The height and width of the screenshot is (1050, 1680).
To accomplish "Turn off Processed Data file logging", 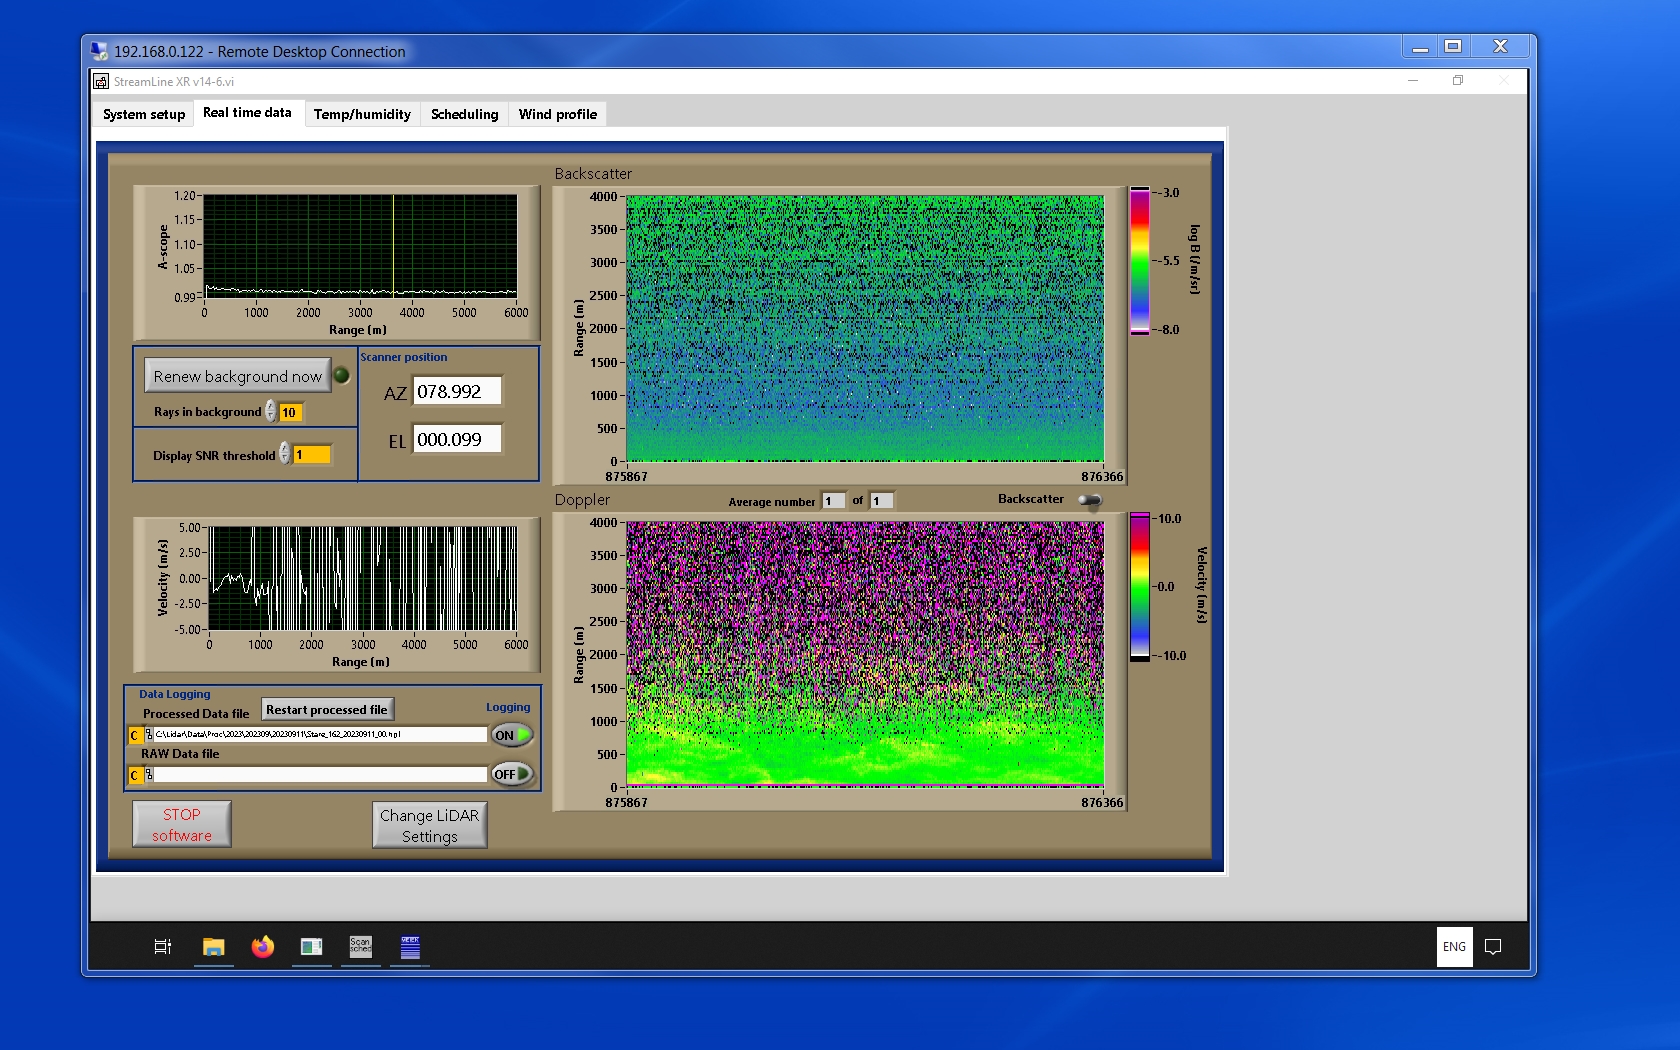I will 511,735.
